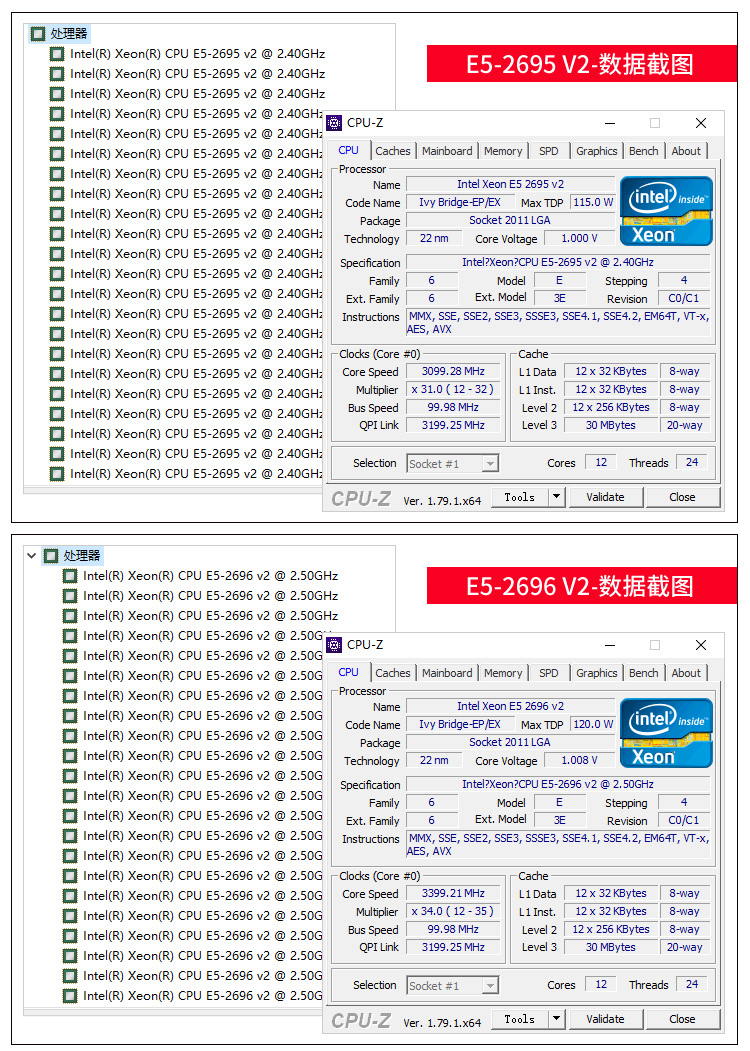Open Graphics tab in E5 2696 CPU-Z

point(597,674)
